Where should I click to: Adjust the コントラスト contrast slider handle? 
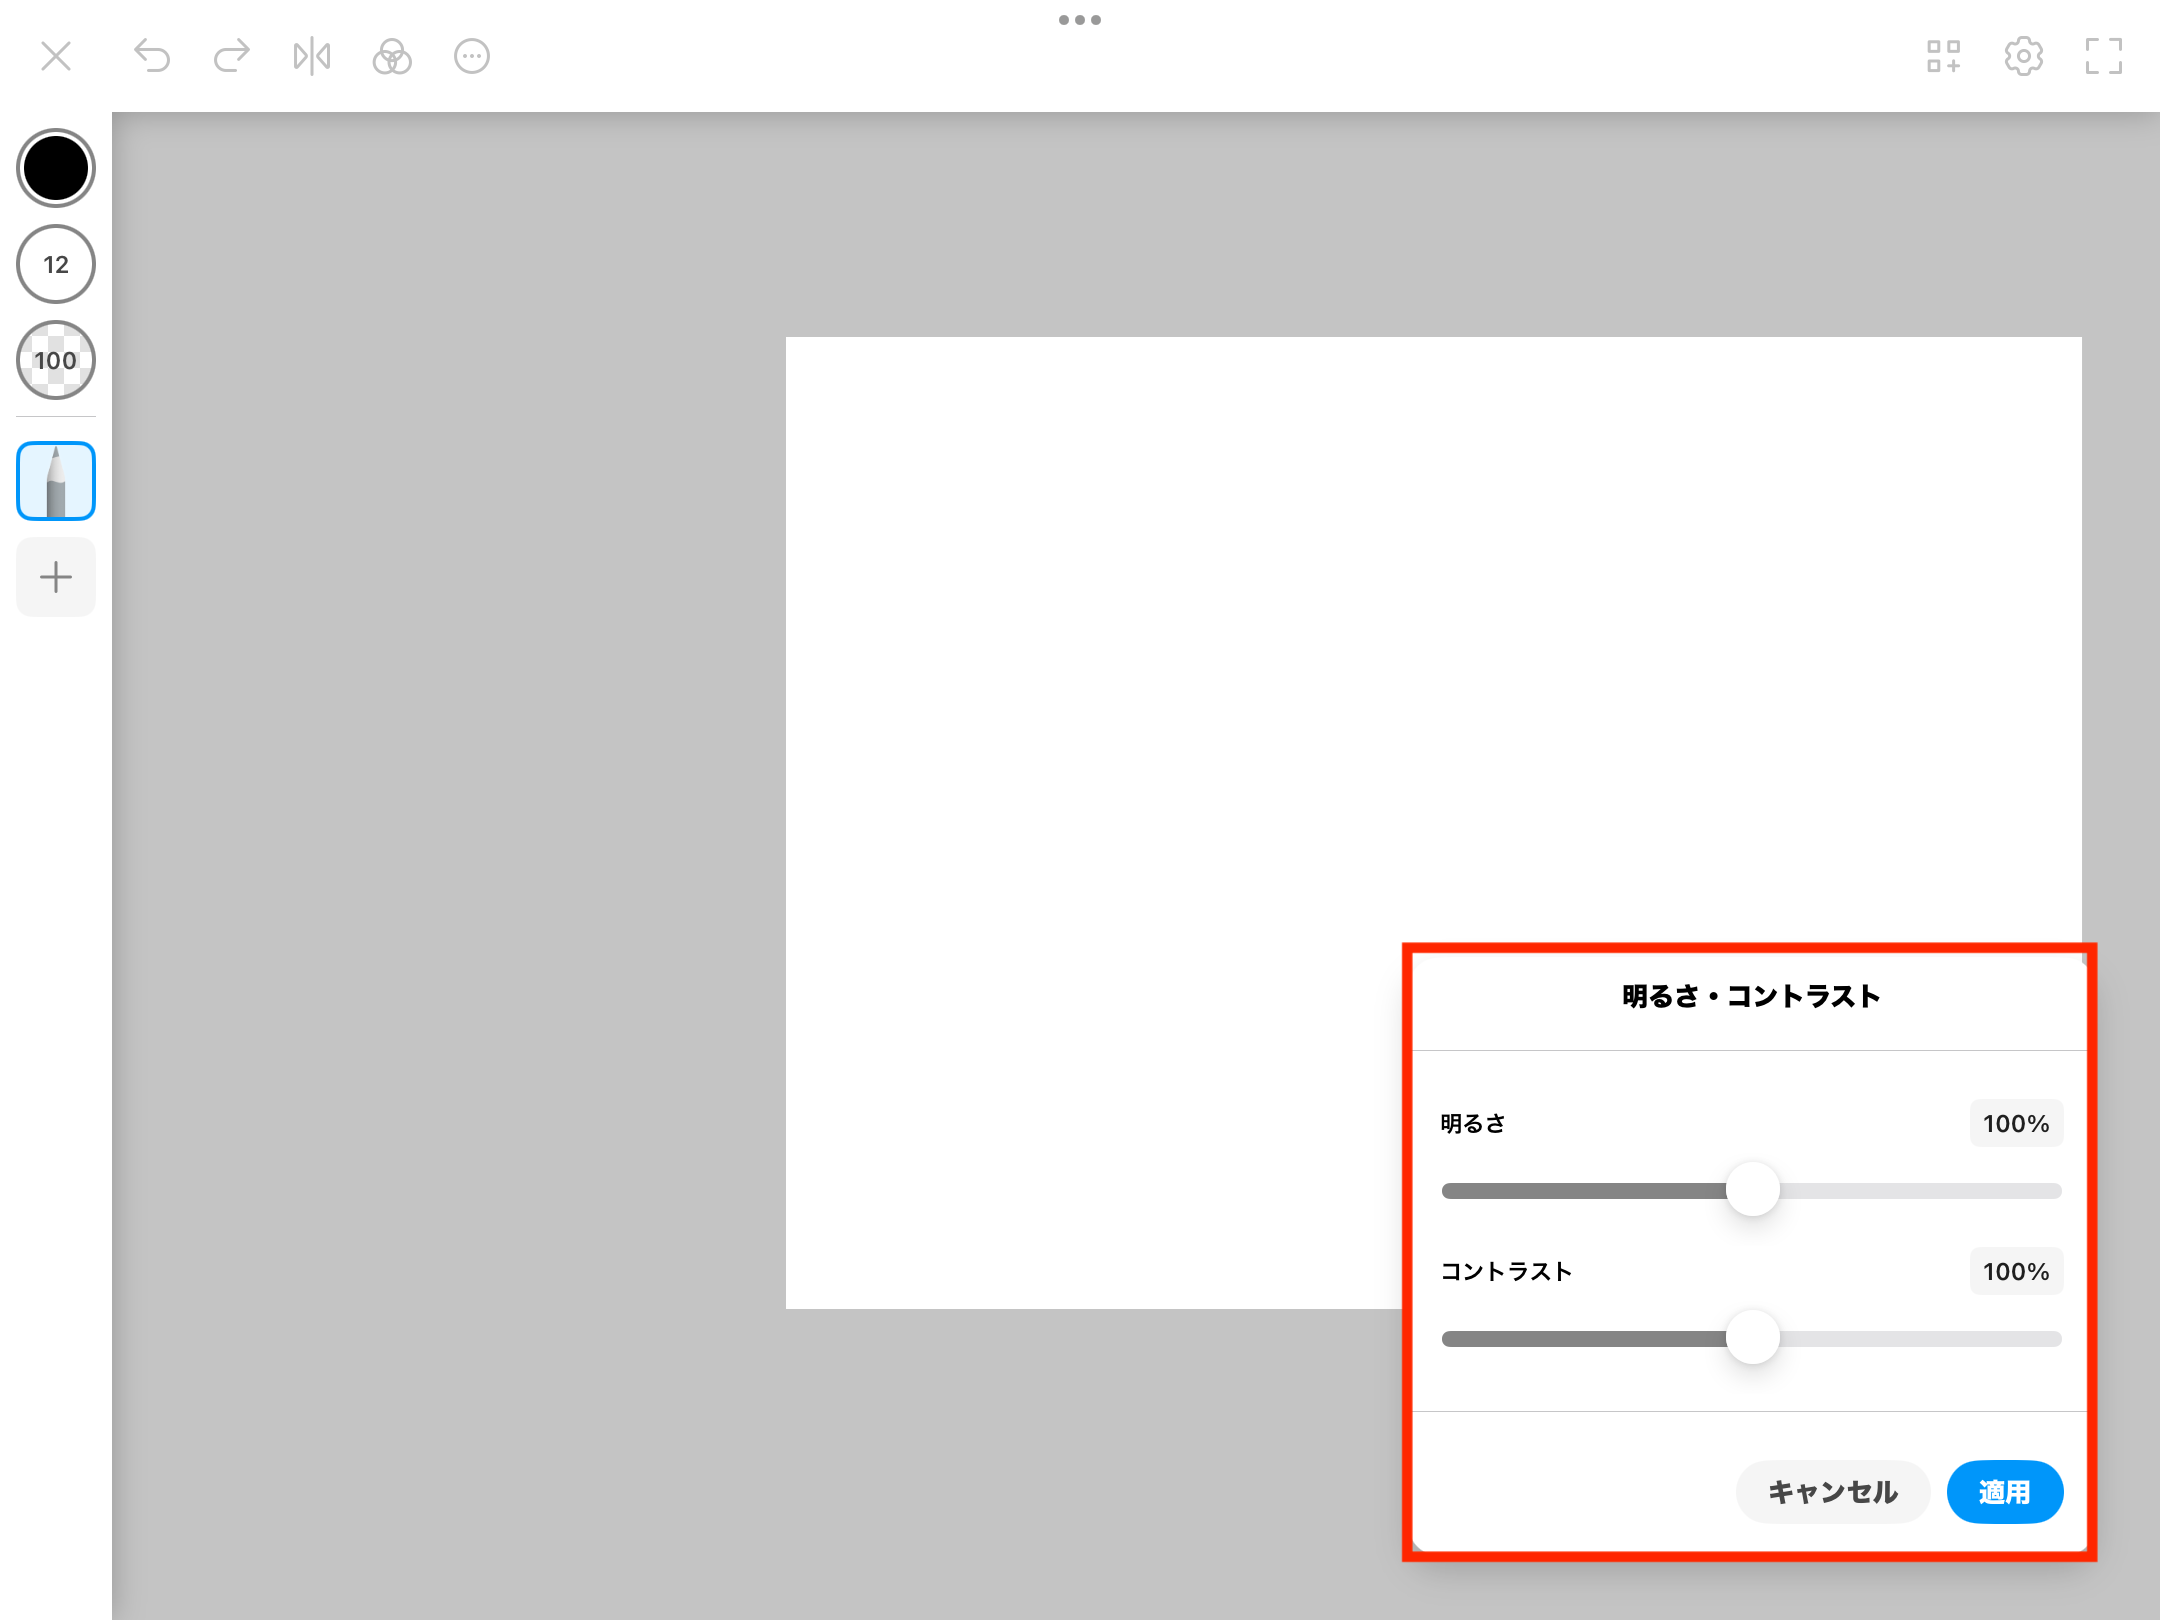(1753, 1338)
